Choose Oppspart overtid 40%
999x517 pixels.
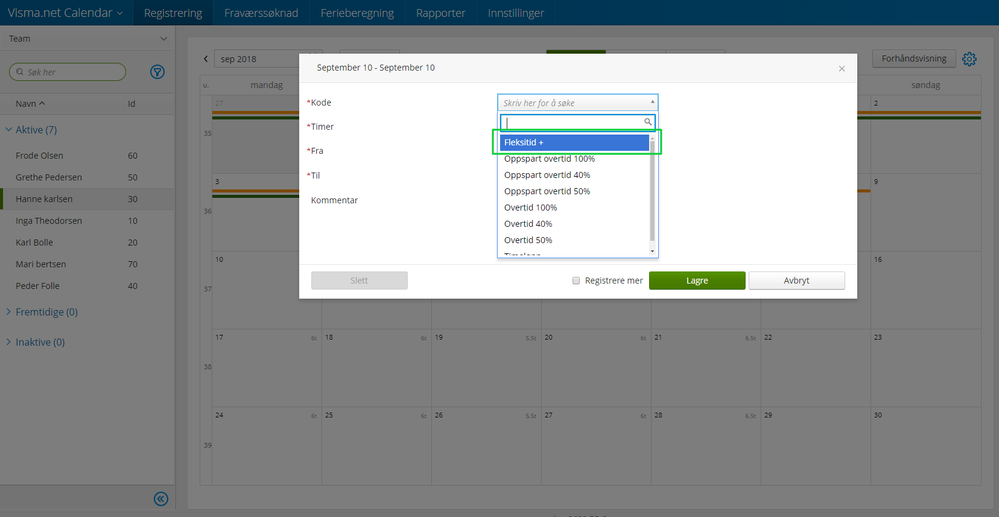pyautogui.click(x=574, y=175)
